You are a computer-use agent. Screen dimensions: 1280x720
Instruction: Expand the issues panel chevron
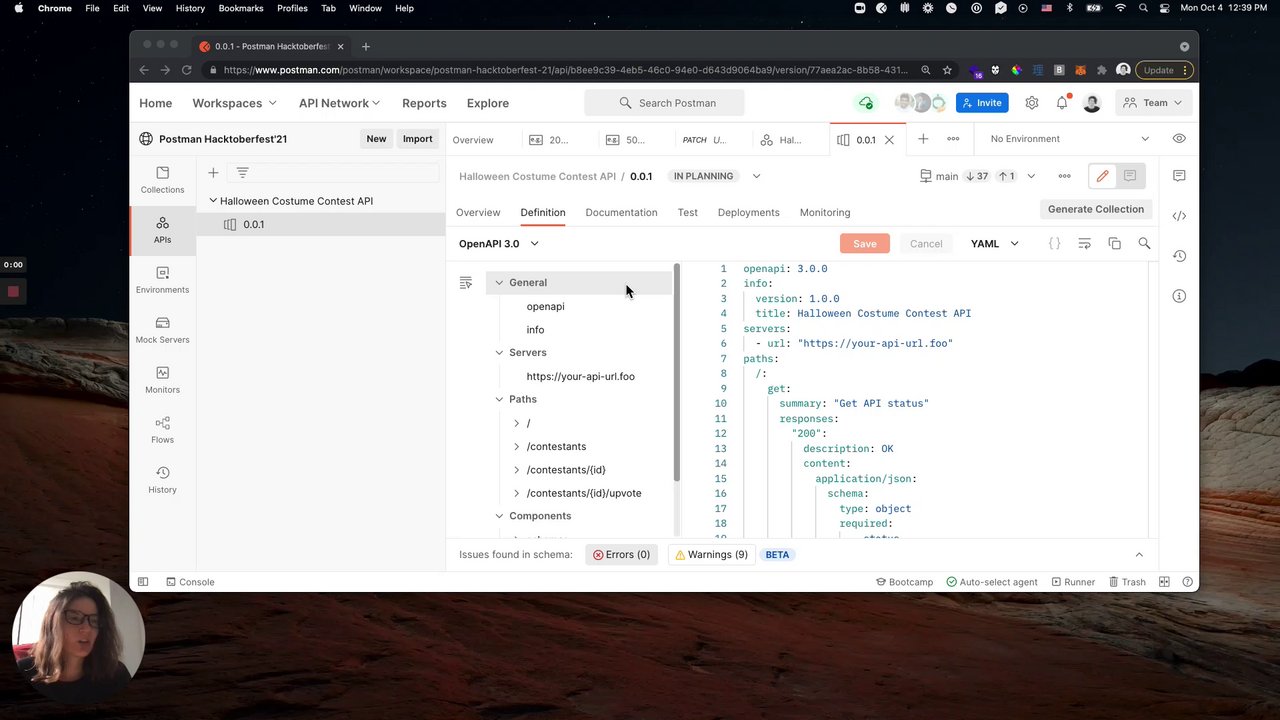(x=1138, y=555)
